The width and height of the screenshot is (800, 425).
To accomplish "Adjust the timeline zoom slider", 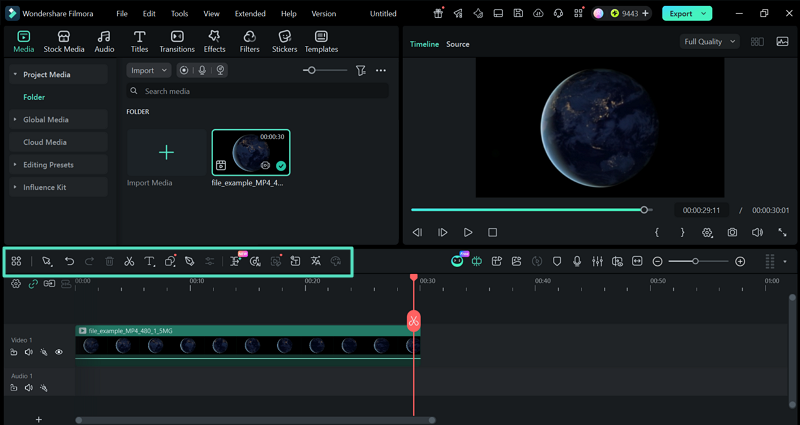I will click(695, 261).
